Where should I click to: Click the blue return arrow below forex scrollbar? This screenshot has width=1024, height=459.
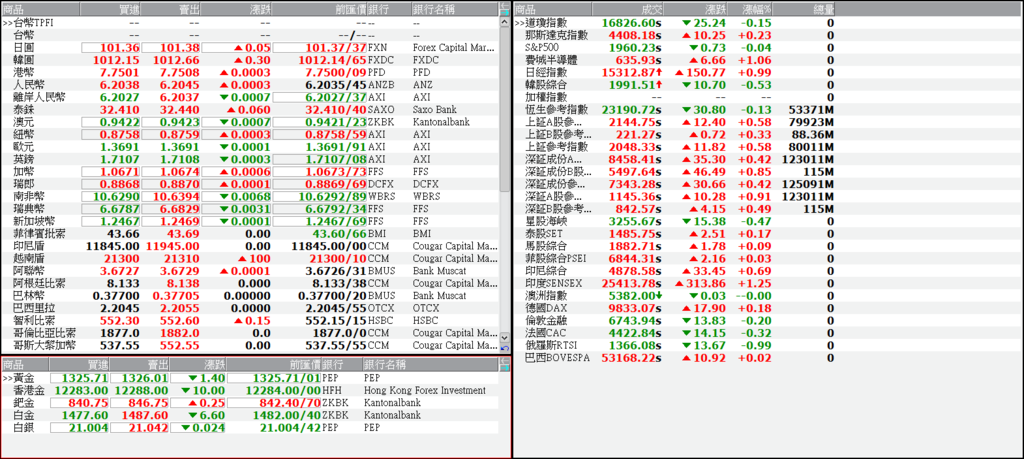pyautogui.click(x=505, y=348)
